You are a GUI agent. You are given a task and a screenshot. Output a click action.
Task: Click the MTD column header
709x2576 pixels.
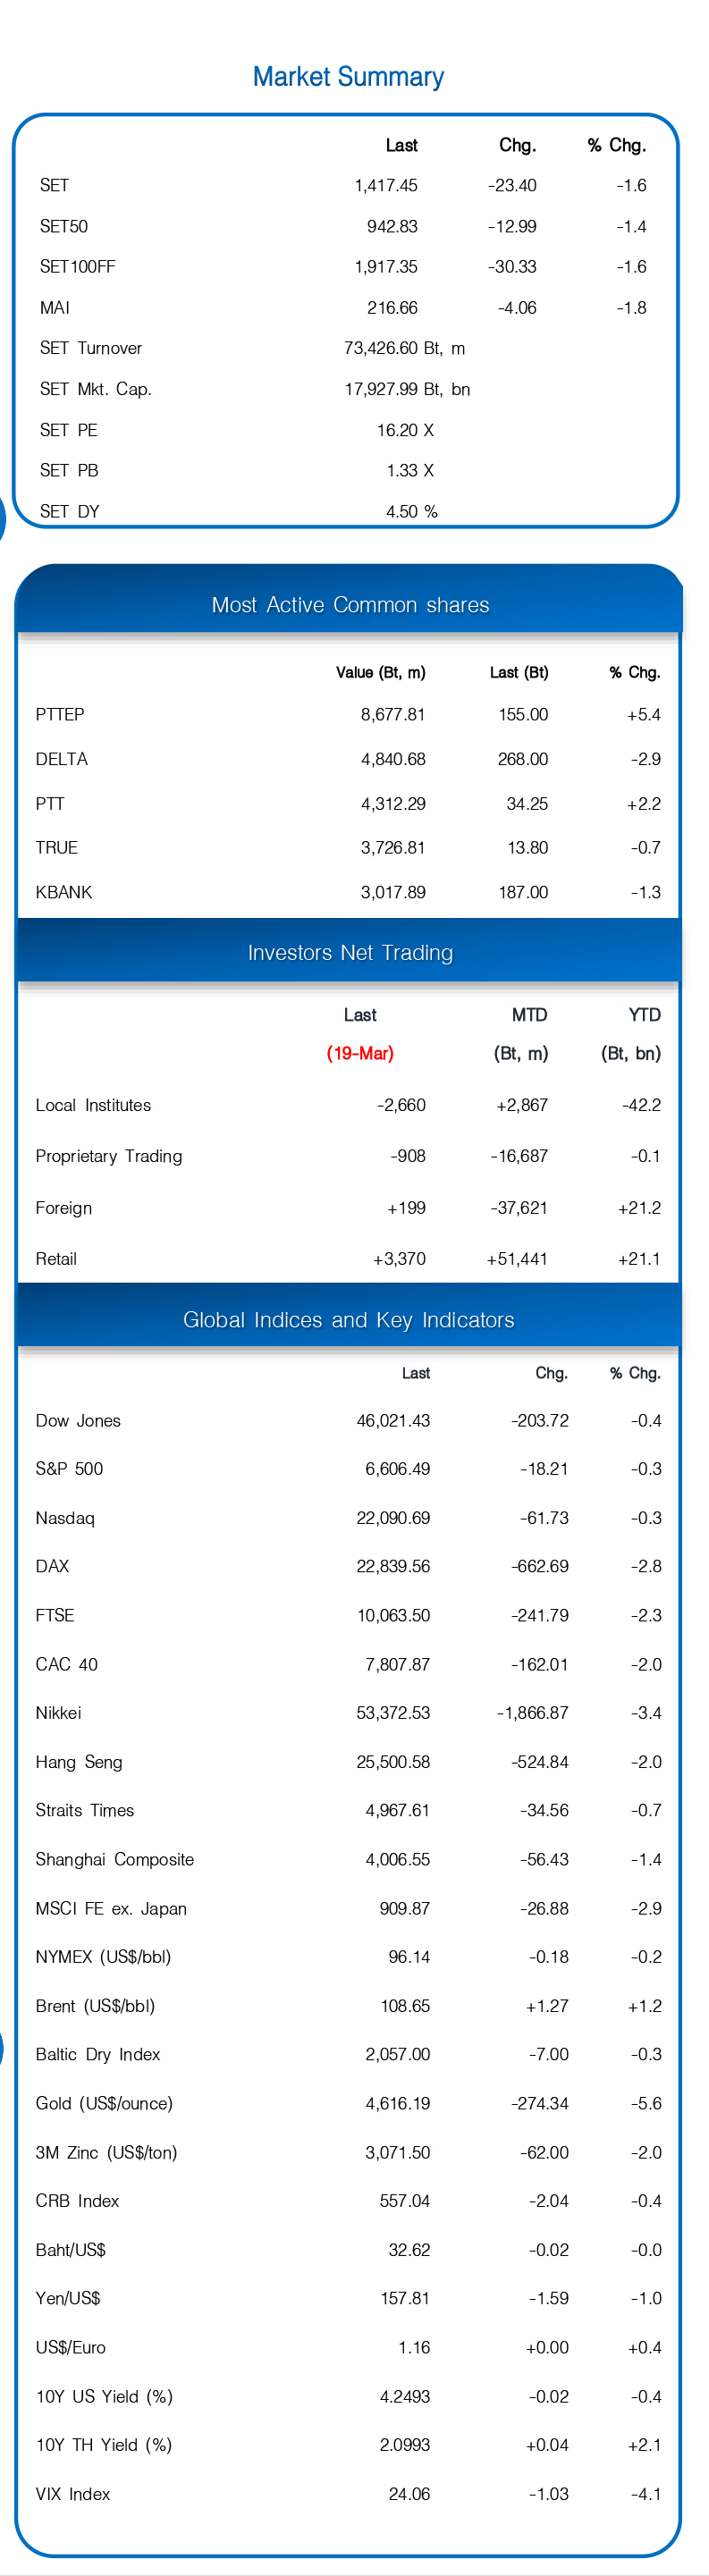coord(529,1015)
